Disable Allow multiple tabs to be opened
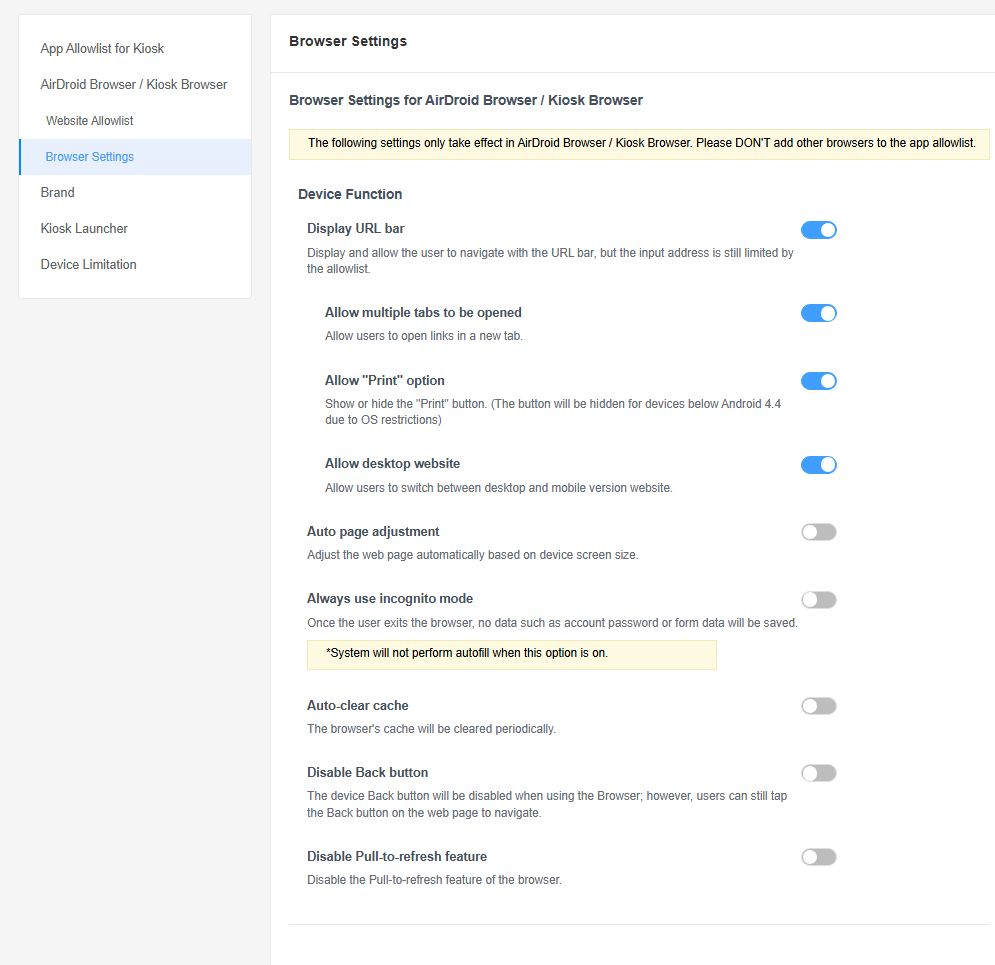The width and height of the screenshot is (995, 965). click(818, 312)
